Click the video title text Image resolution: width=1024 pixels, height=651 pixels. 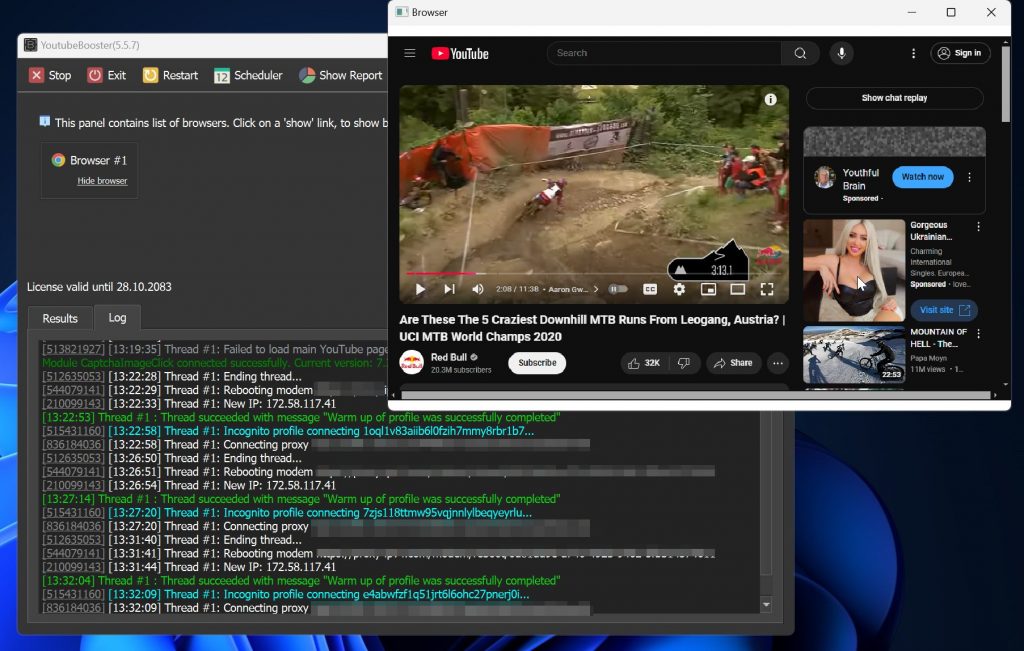(592, 328)
